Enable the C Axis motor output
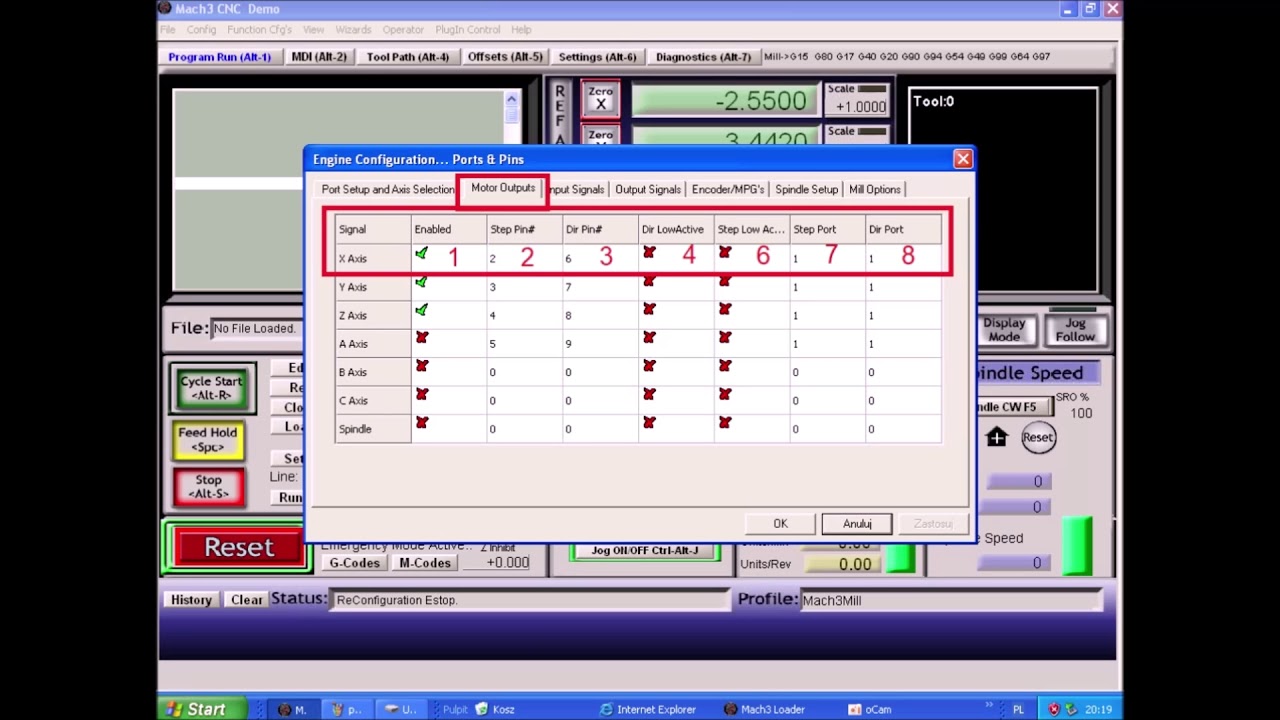The image size is (1280, 720). click(x=421, y=395)
